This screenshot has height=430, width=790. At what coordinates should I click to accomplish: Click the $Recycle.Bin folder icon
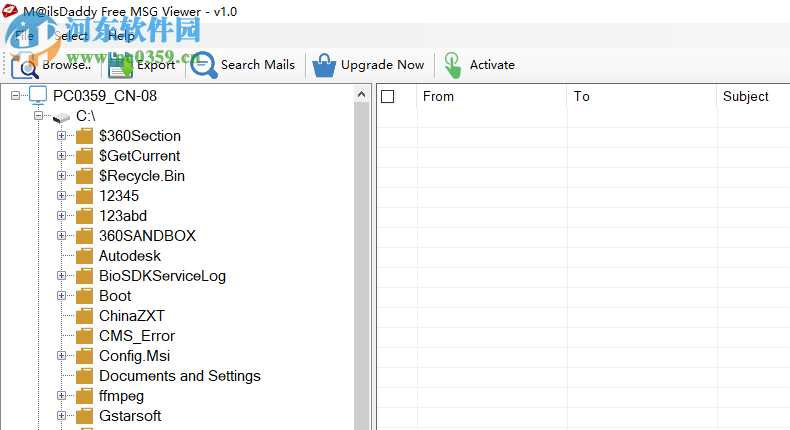84,175
